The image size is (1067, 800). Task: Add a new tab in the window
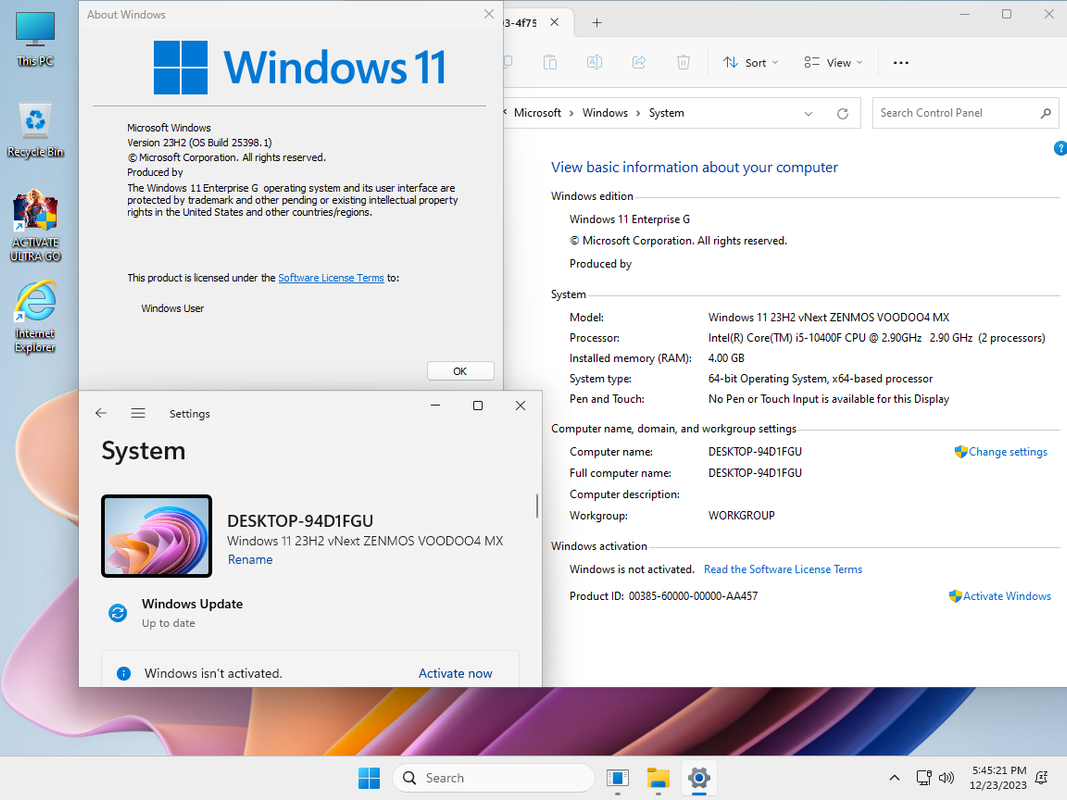[597, 22]
